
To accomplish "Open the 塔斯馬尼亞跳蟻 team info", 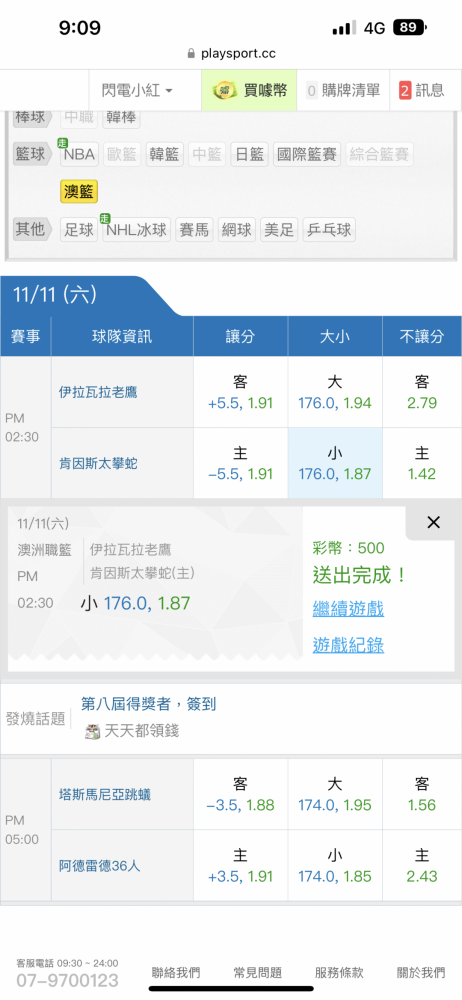I will [x=105, y=795].
